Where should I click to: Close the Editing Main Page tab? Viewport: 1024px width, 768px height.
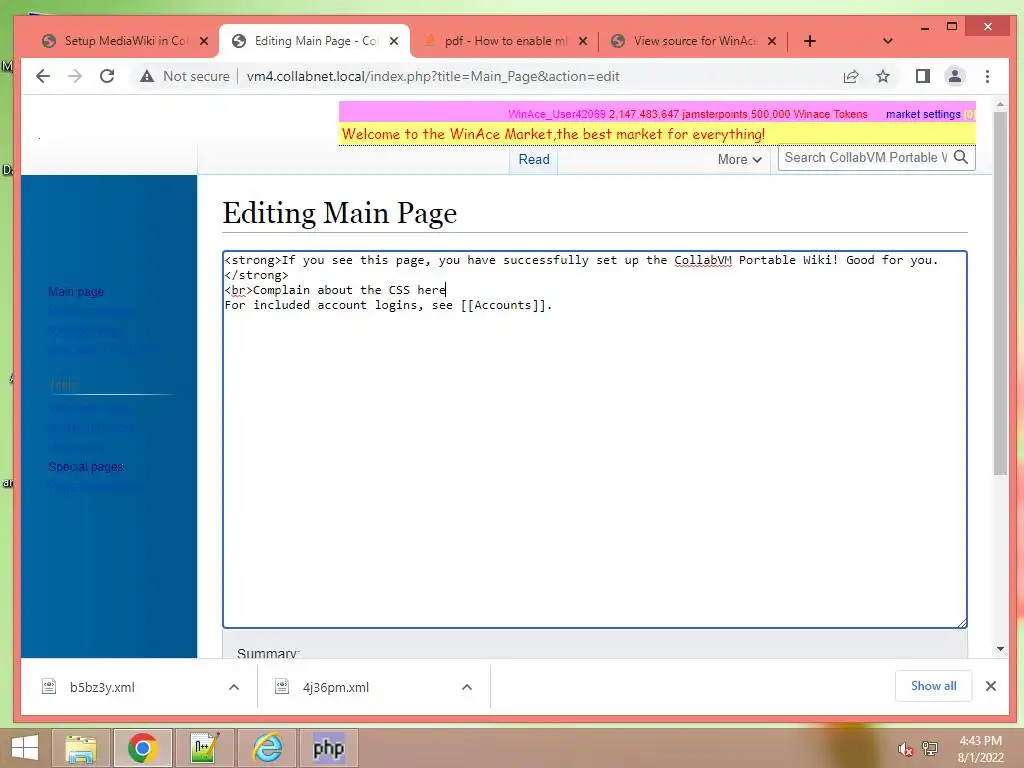pyautogui.click(x=394, y=41)
